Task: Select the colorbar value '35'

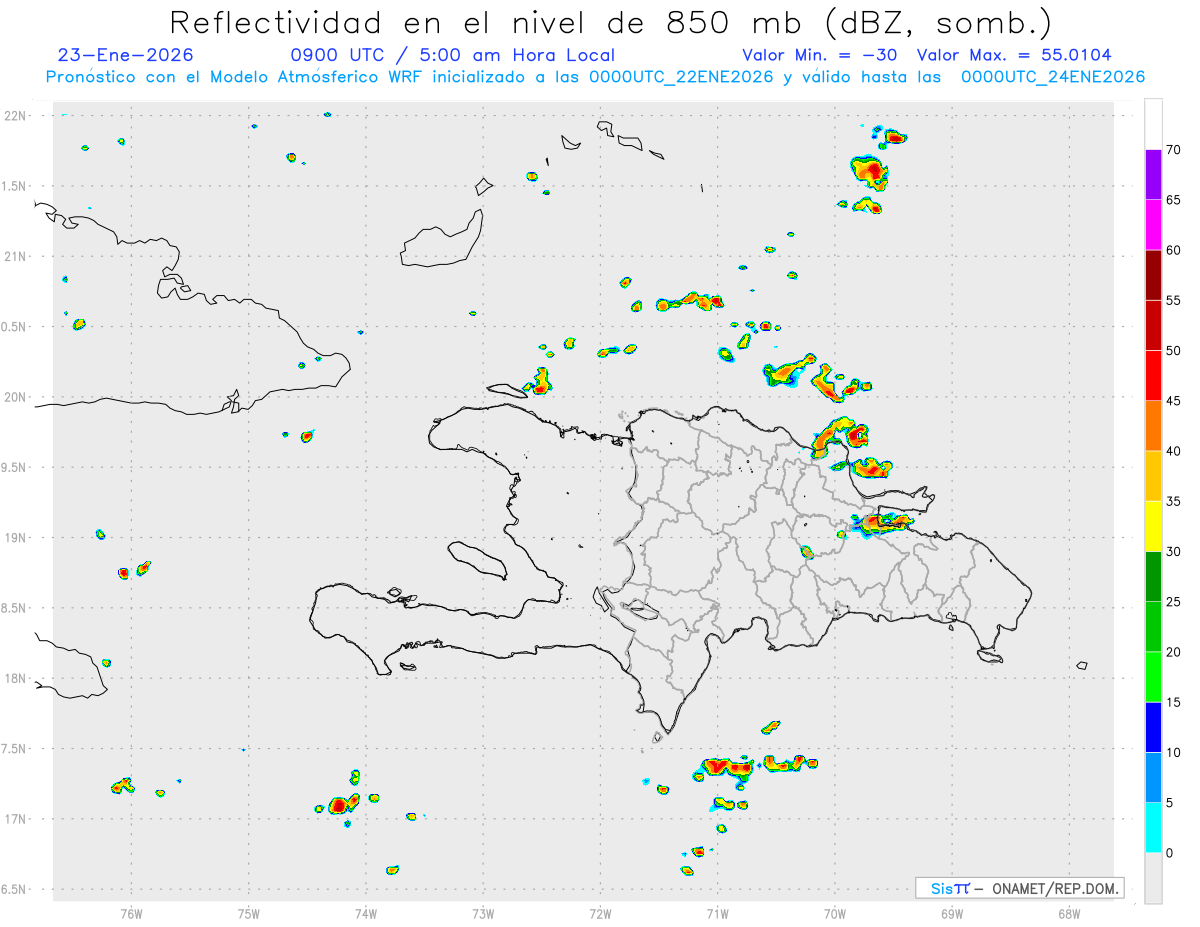Action: point(1173,501)
